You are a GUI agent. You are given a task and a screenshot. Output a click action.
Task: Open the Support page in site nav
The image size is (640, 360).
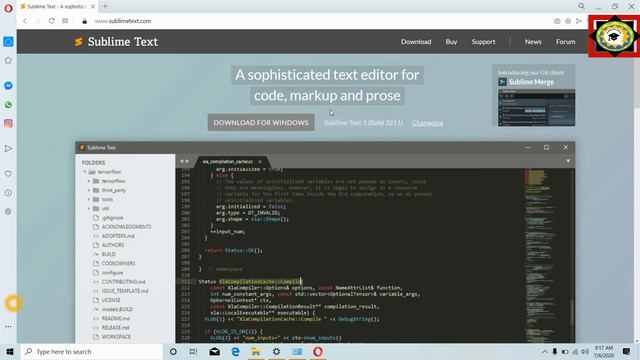point(483,42)
